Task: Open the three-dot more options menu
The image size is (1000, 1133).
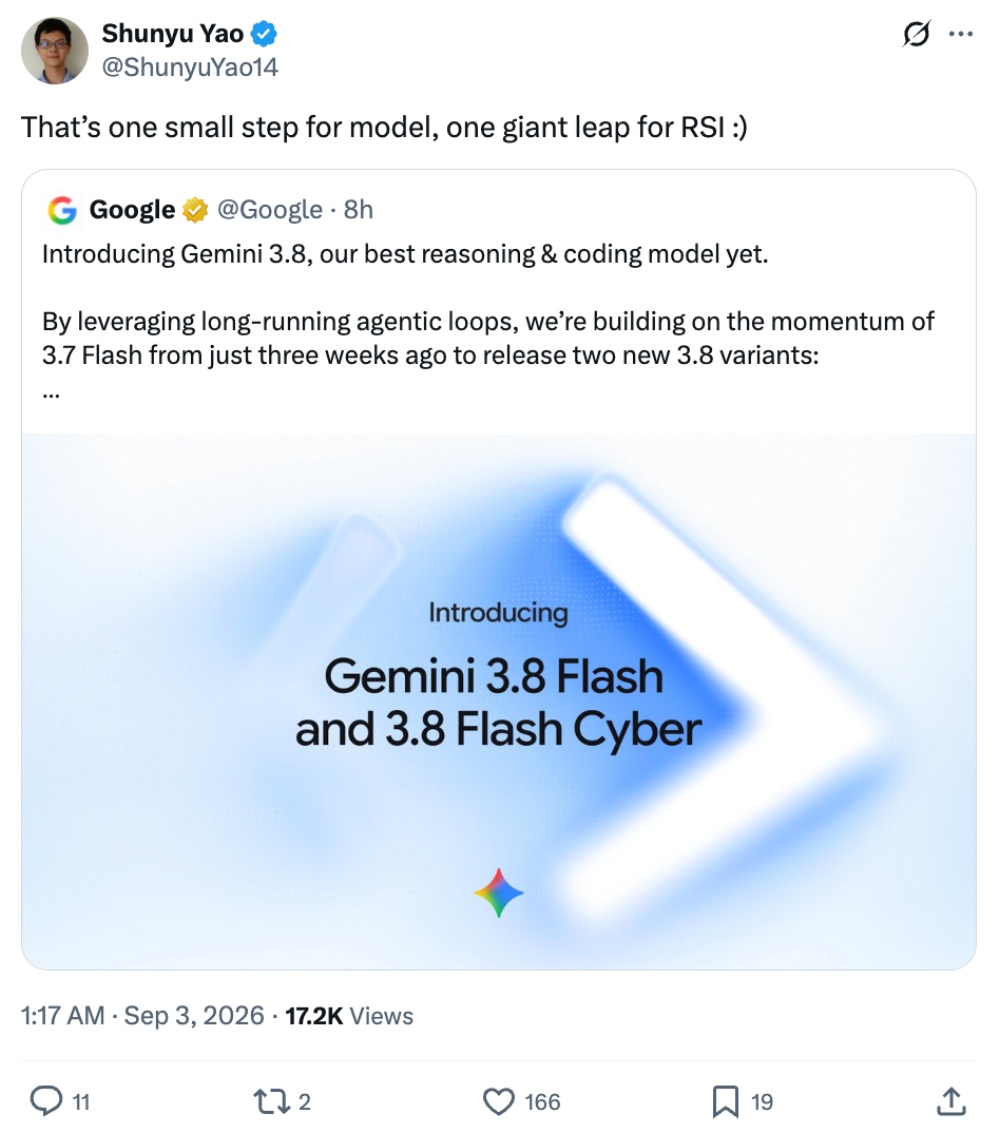Action: tap(960, 33)
